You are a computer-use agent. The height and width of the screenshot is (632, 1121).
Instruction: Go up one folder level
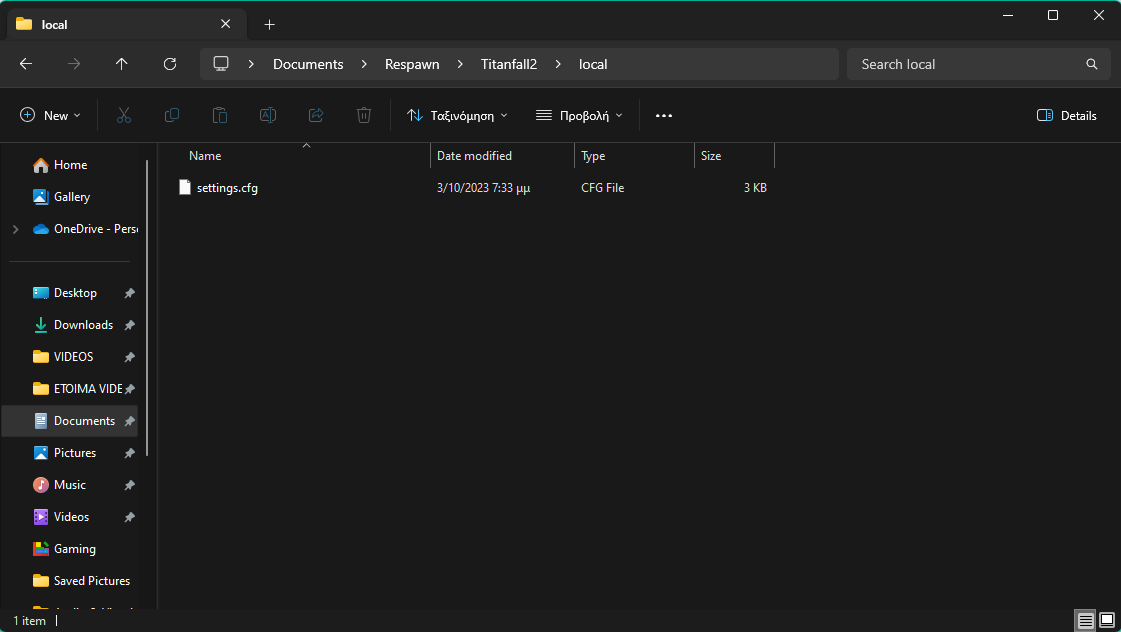[122, 64]
